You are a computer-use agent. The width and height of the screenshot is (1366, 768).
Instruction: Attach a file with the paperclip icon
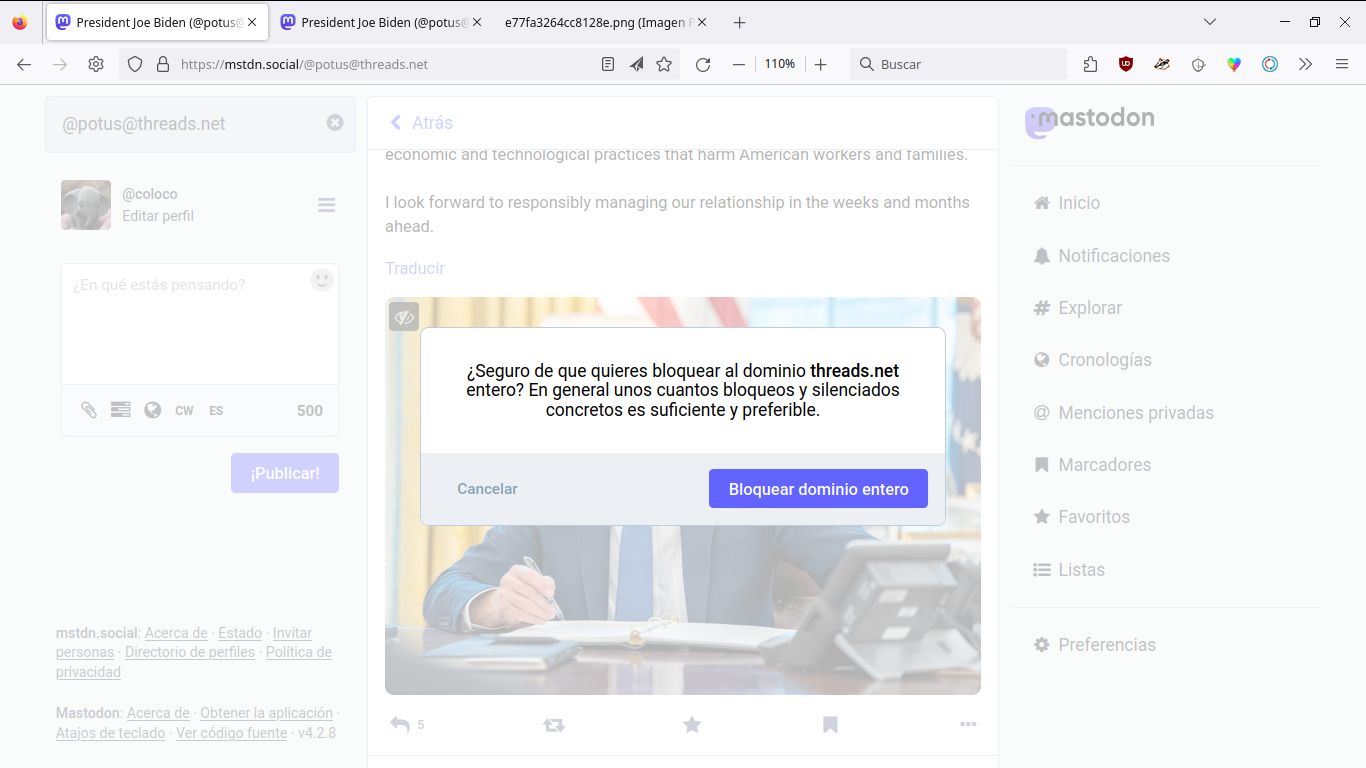[x=89, y=410]
